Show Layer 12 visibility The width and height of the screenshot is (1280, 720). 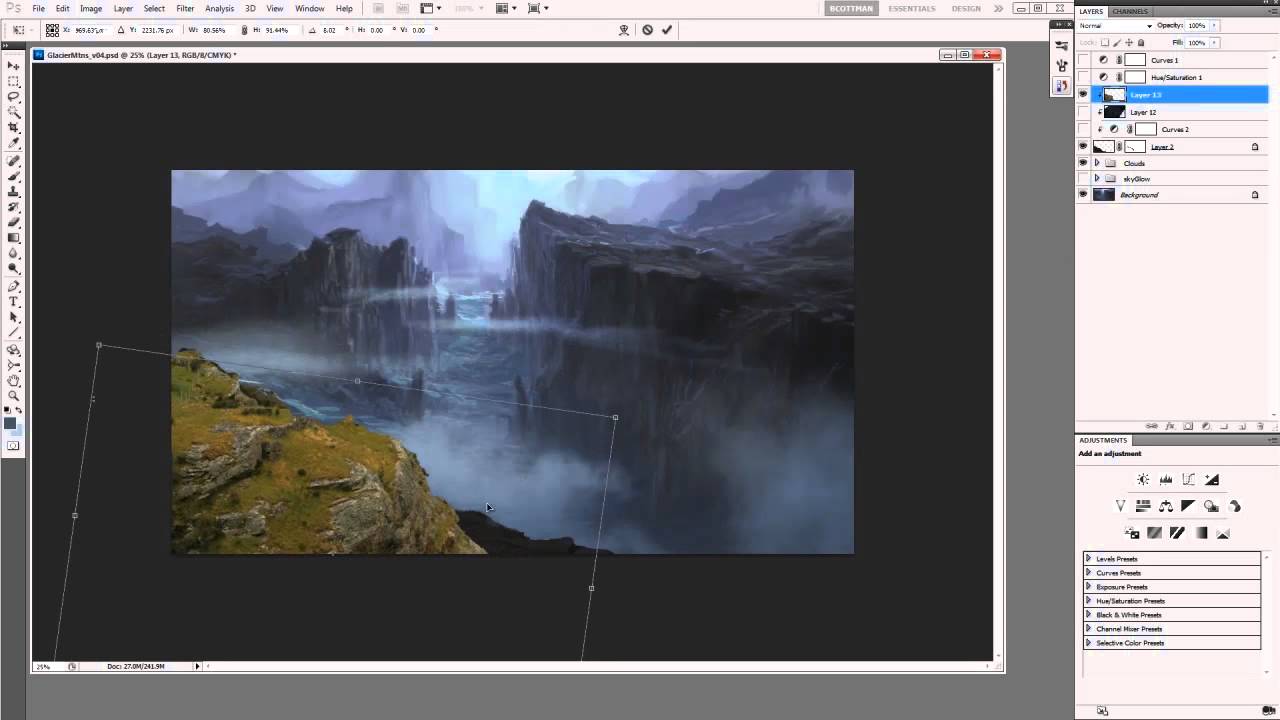(x=1083, y=112)
